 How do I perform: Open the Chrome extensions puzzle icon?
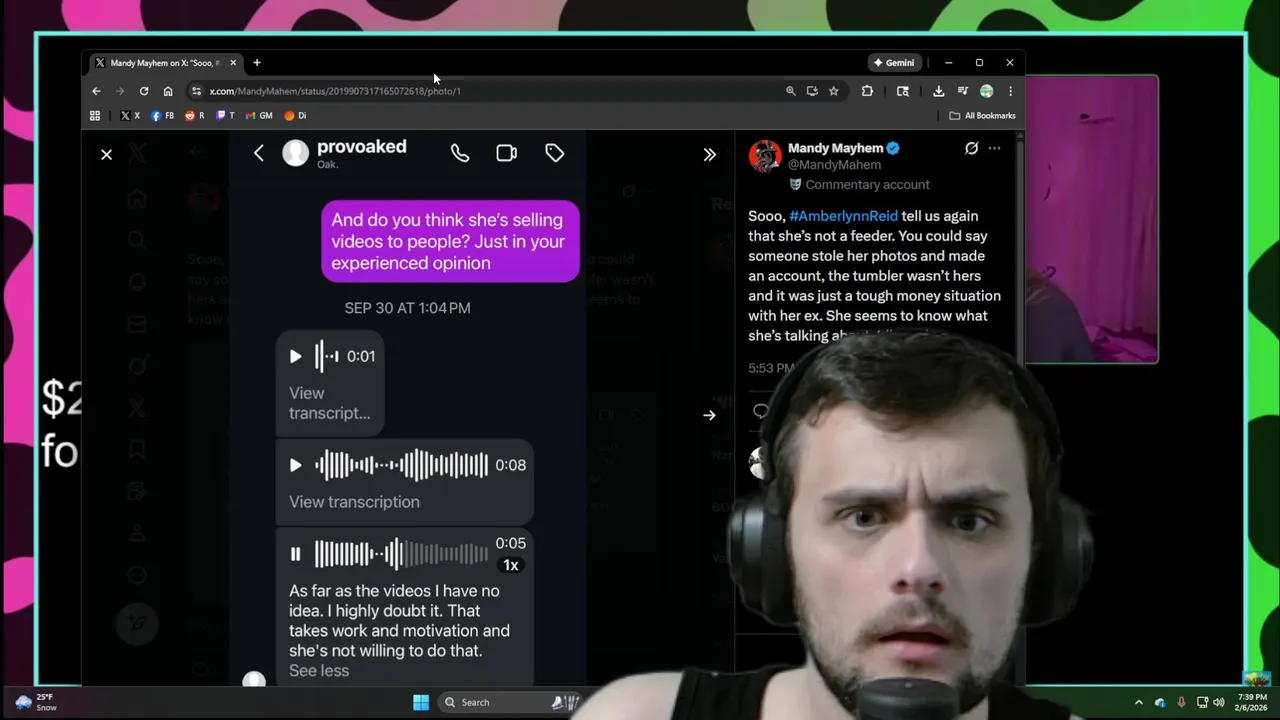[x=867, y=91]
